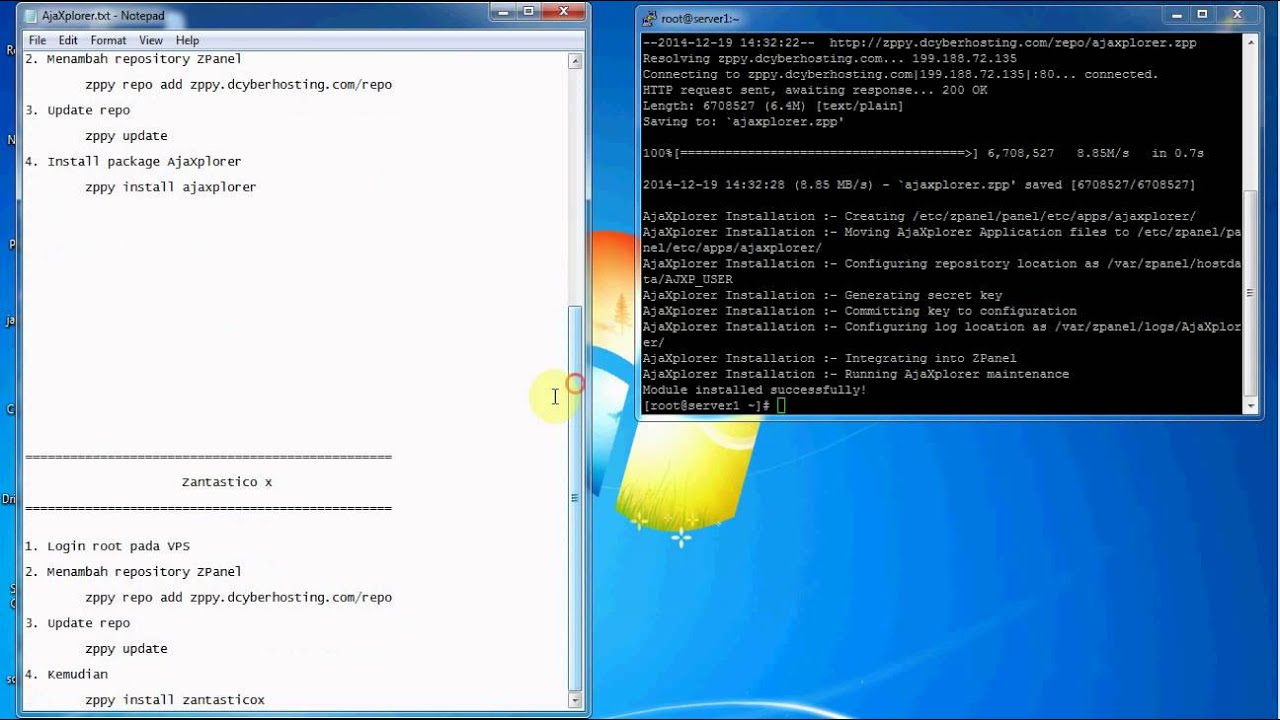The height and width of the screenshot is (720, 1280).
Task: Maximize the root@server1 terminal window
Action: 1202,14
